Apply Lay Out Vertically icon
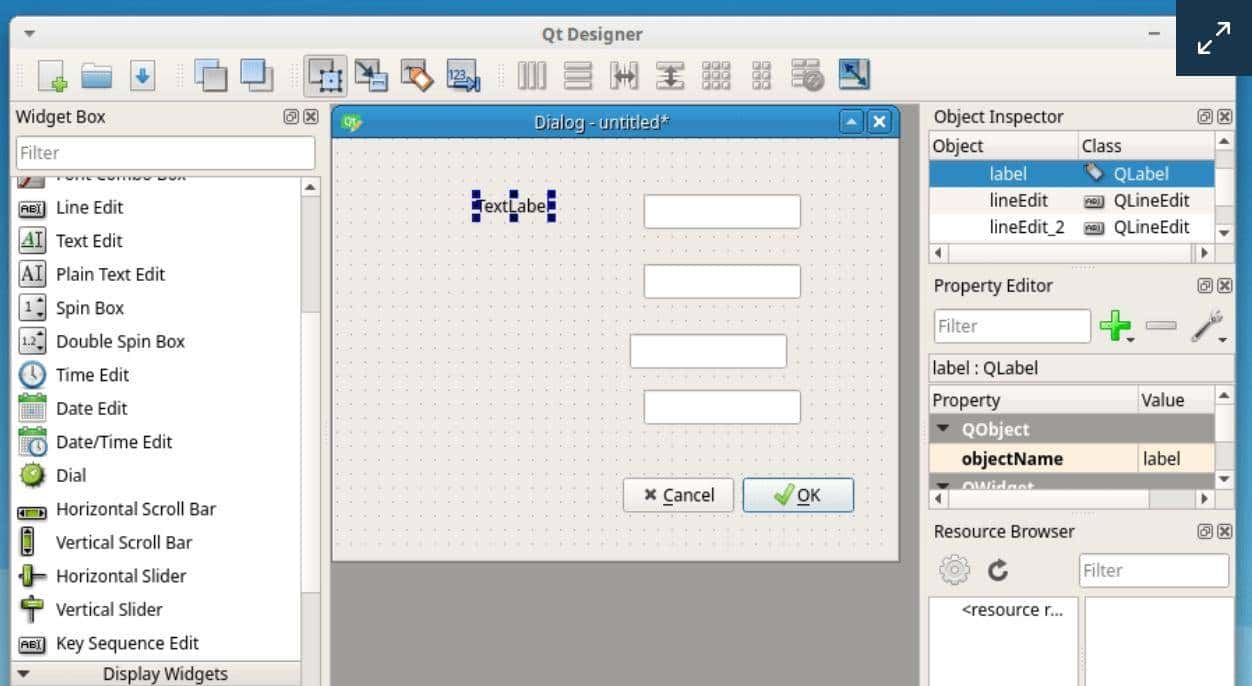The image size is (1252, 686). point(577,75)
